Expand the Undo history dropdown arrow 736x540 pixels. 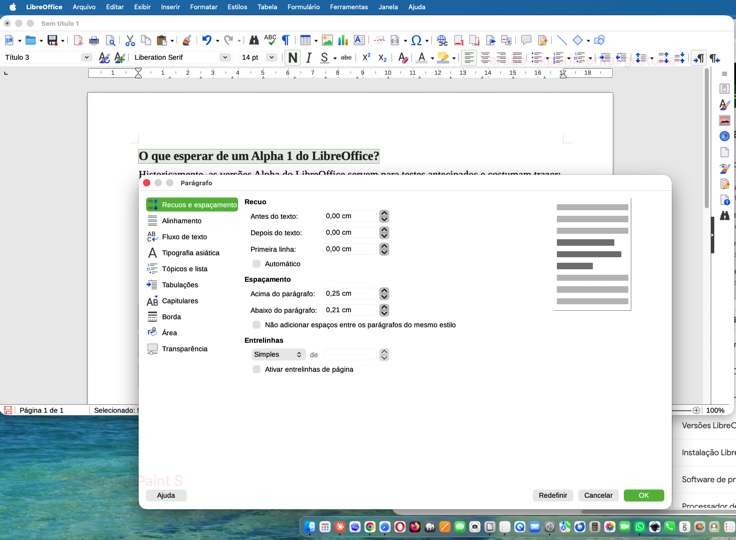tap(217, 41)
